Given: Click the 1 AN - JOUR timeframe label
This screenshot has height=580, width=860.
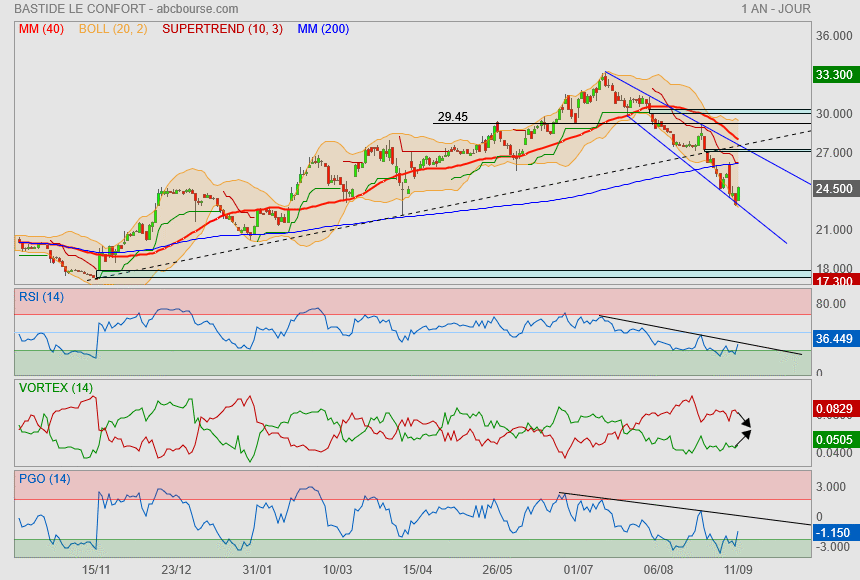Looking at the screenshot, I should [x=776, y=9].
